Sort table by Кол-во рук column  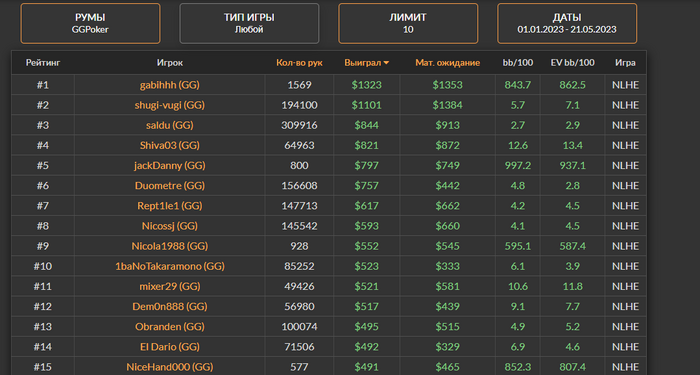click(x=299, y=63)
